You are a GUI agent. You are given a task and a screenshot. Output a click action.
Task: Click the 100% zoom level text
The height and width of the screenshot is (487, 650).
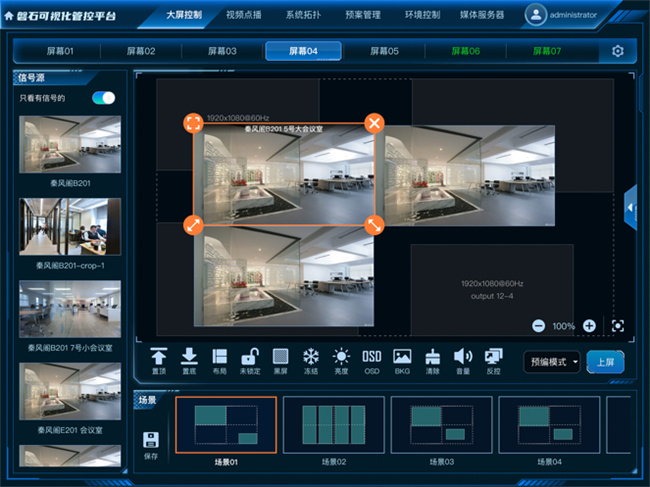point(563,326)
